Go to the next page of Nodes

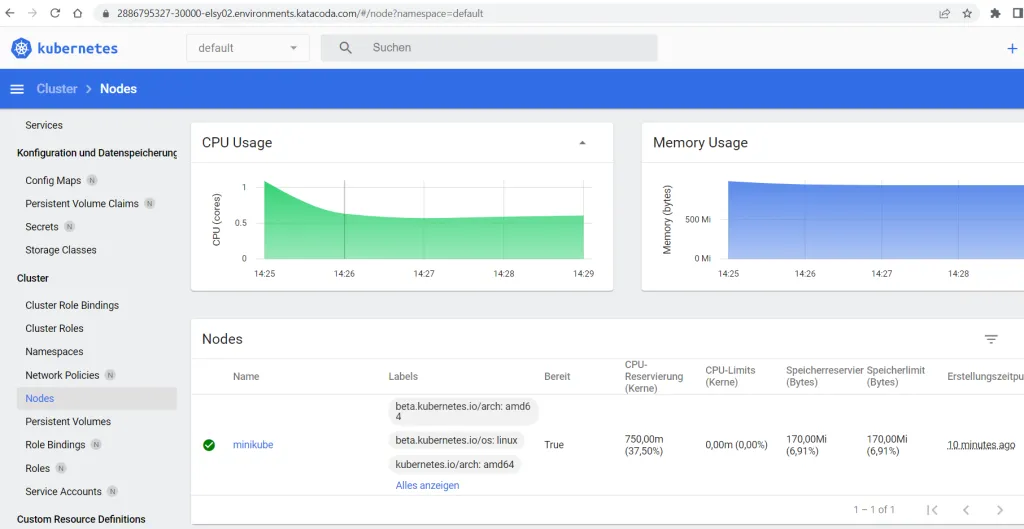pyautogui.click(x=1000, y=509)
